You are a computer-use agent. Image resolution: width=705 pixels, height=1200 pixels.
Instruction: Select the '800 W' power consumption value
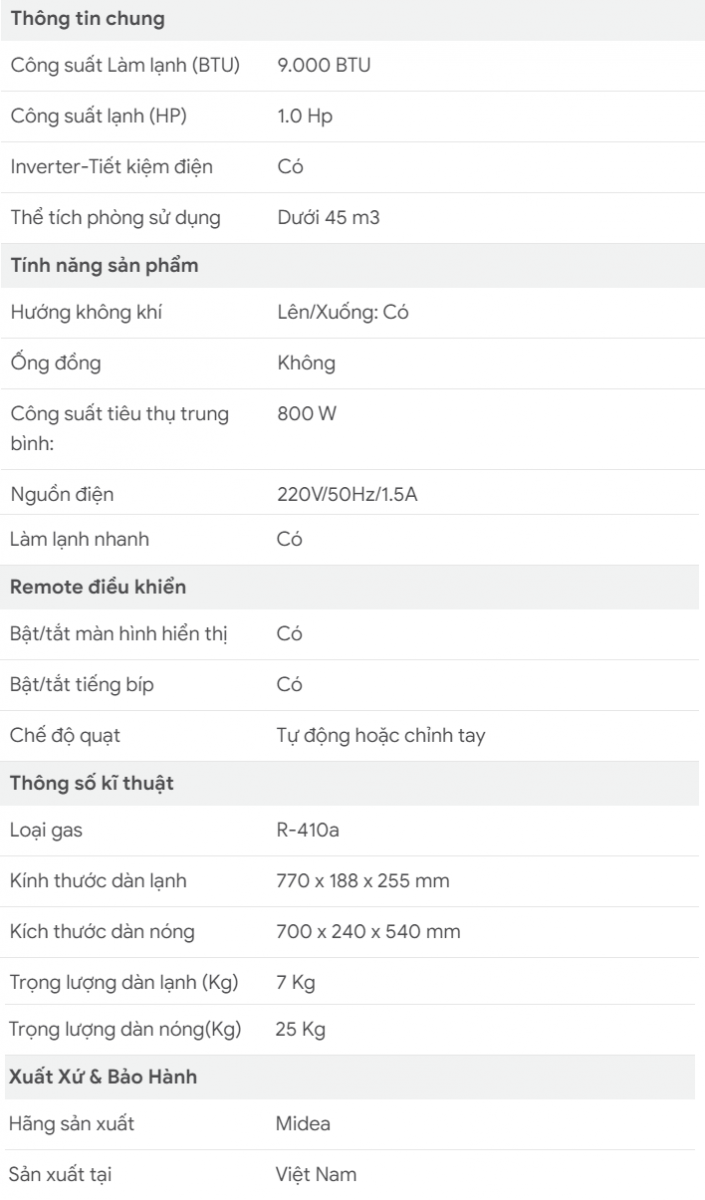coord(307,413)
